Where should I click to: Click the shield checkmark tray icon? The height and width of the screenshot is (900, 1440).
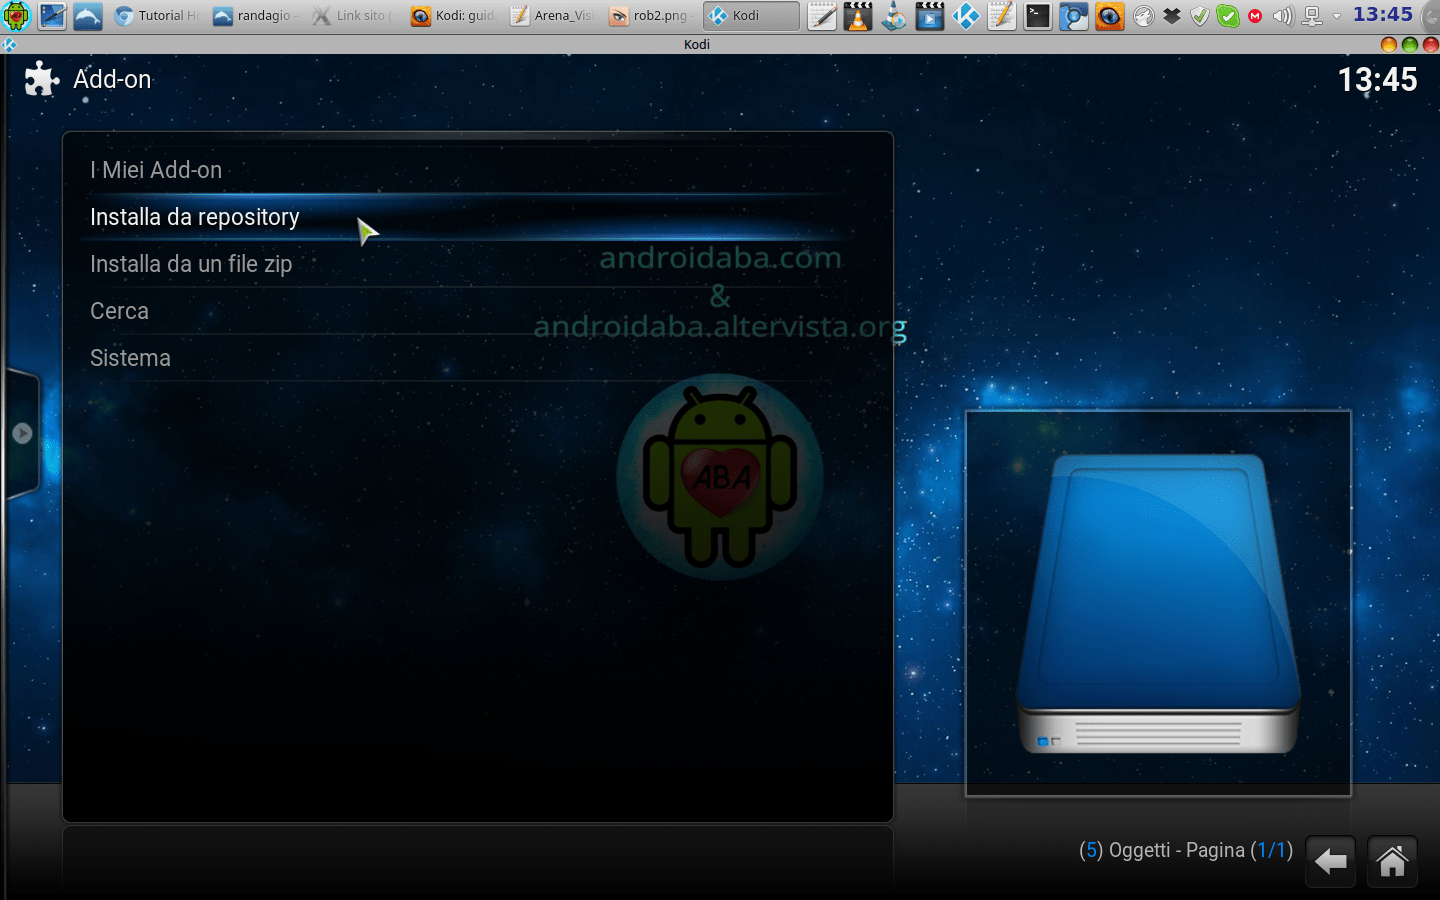[1200, 15]
